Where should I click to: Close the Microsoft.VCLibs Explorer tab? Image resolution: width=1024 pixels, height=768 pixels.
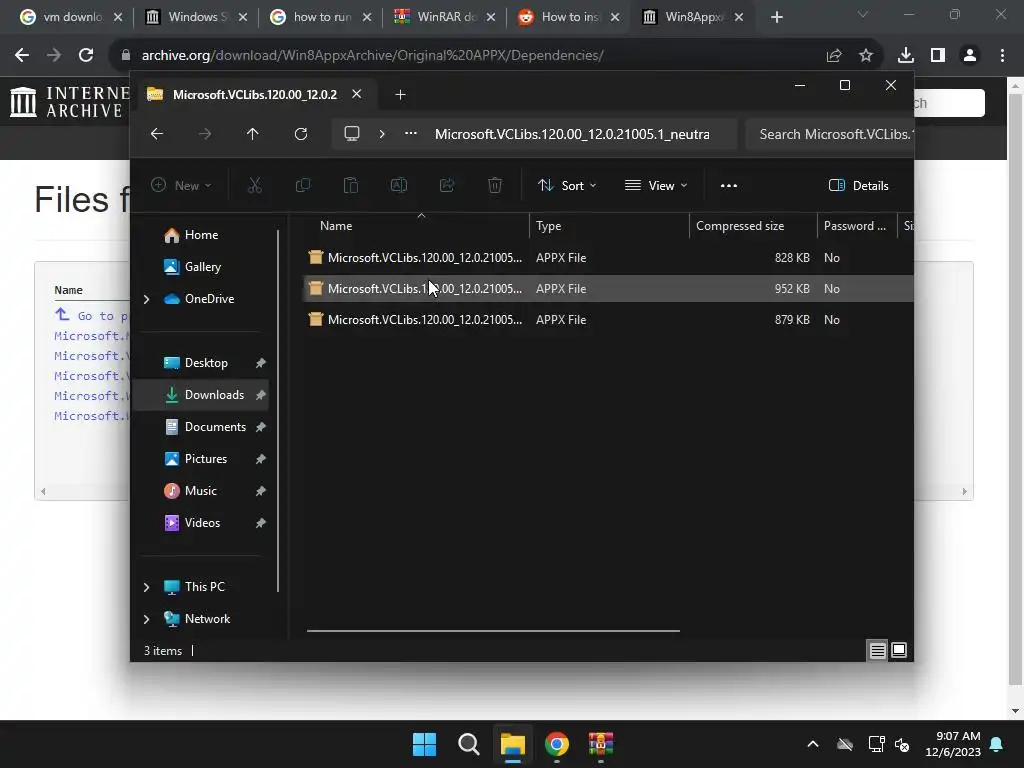(357, 94)
